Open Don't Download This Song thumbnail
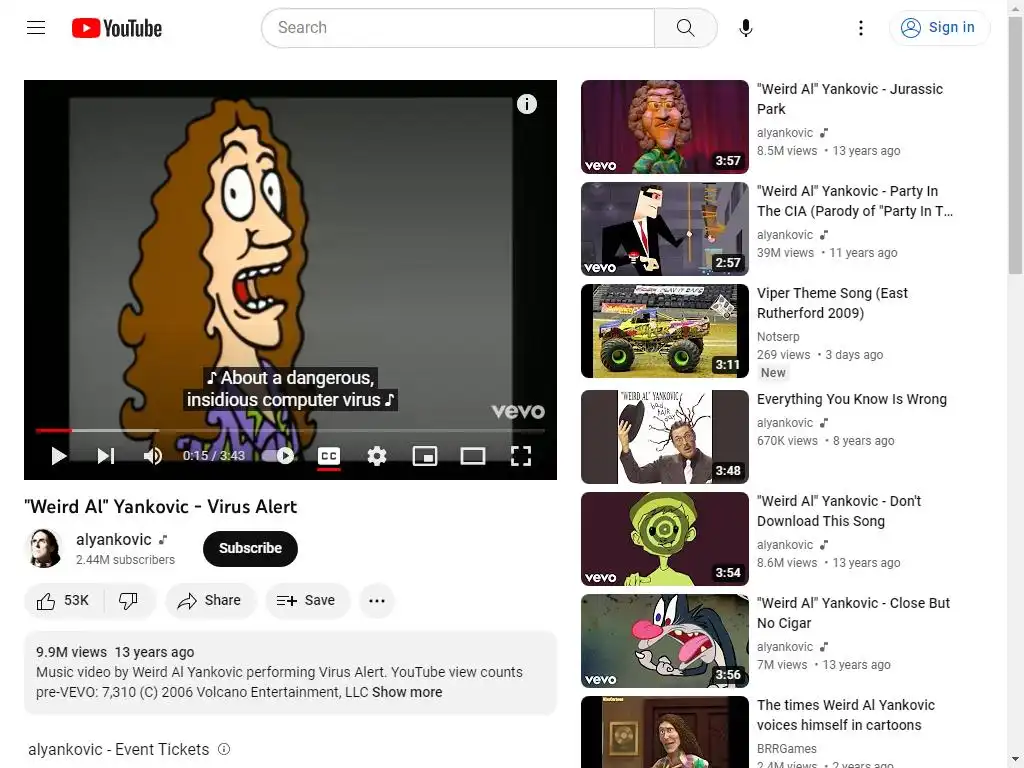Image resolution: width=1024 pixels, height=768 pixels. (x=664, y=539)
